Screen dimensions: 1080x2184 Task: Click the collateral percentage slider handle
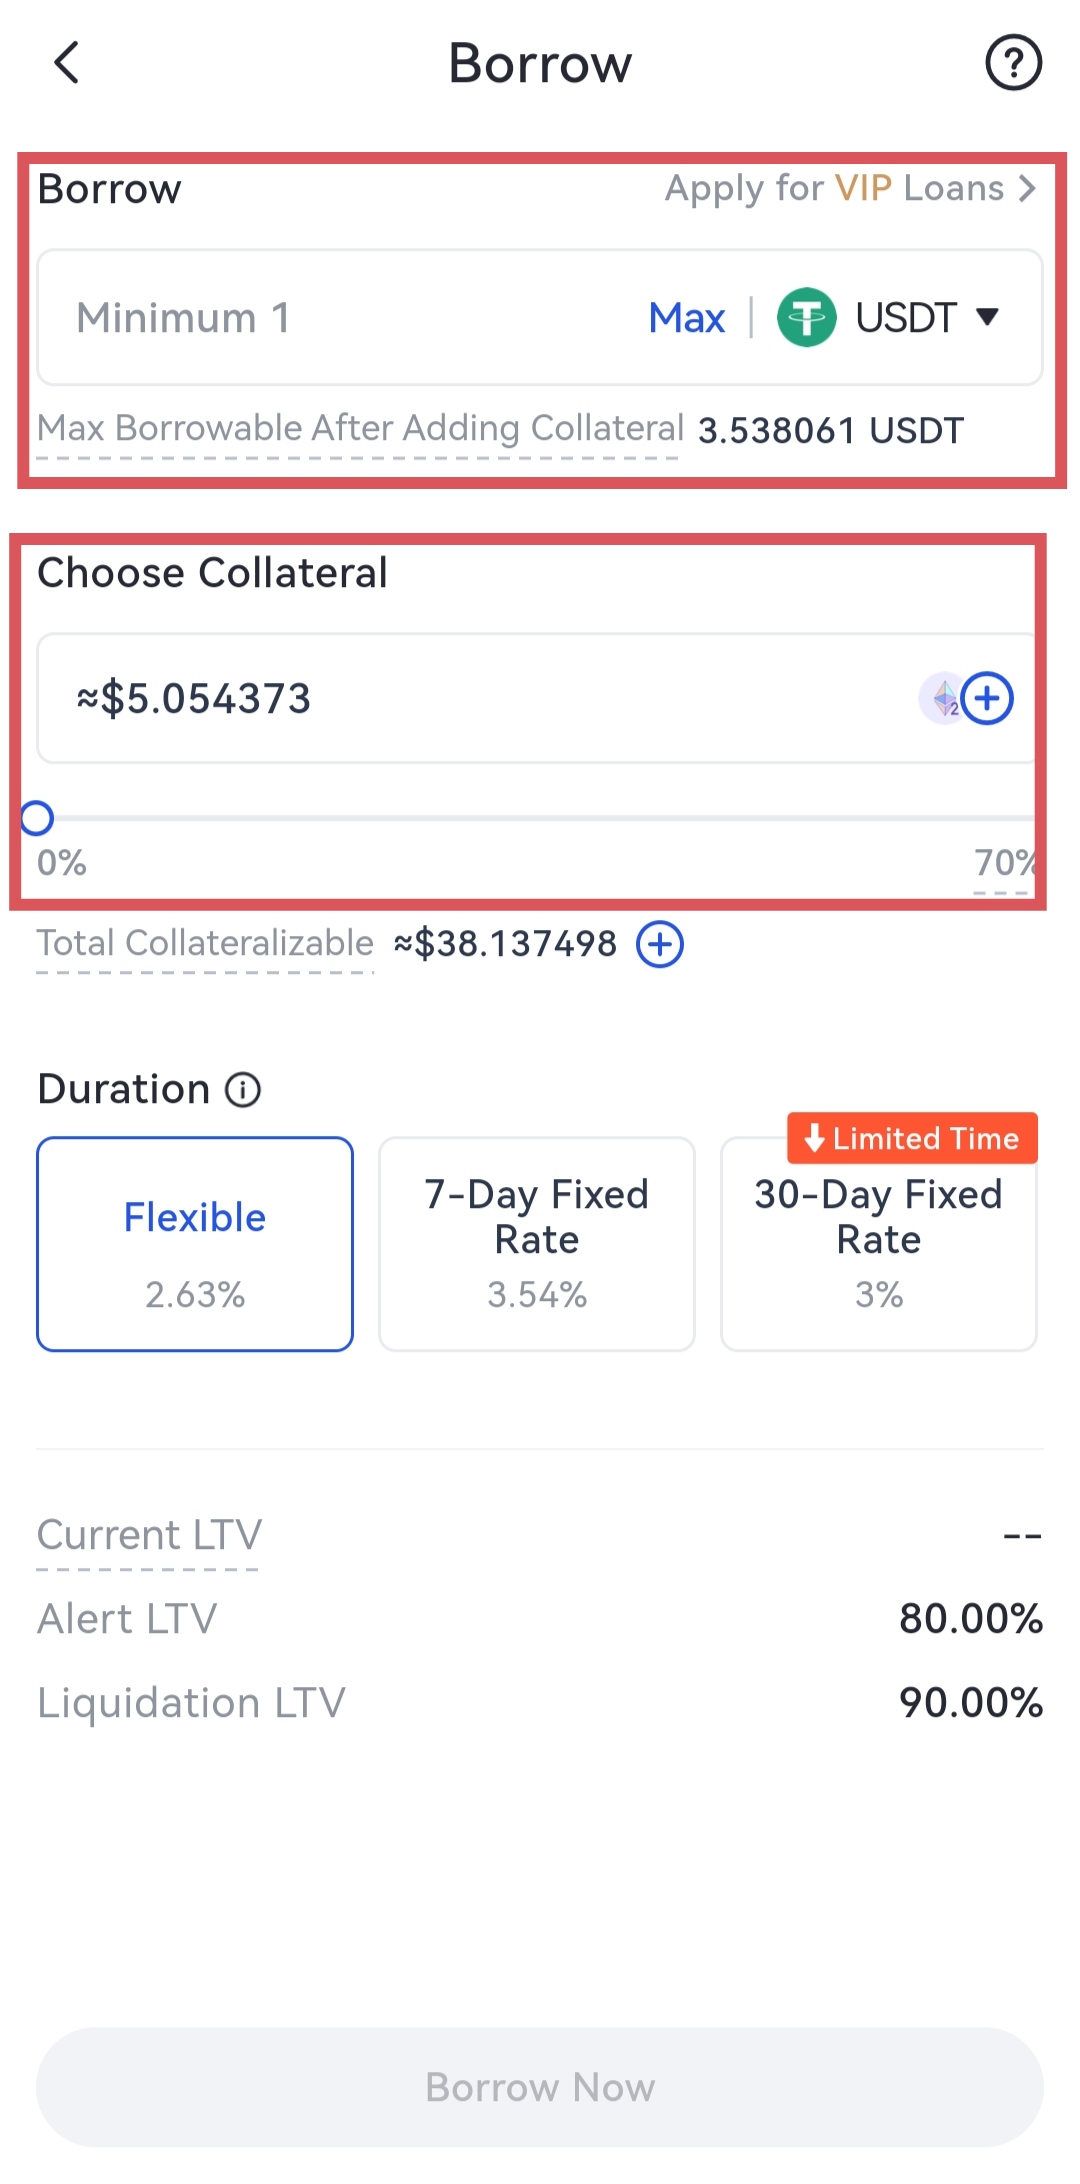pyautogui.click(x=37, y=818)
